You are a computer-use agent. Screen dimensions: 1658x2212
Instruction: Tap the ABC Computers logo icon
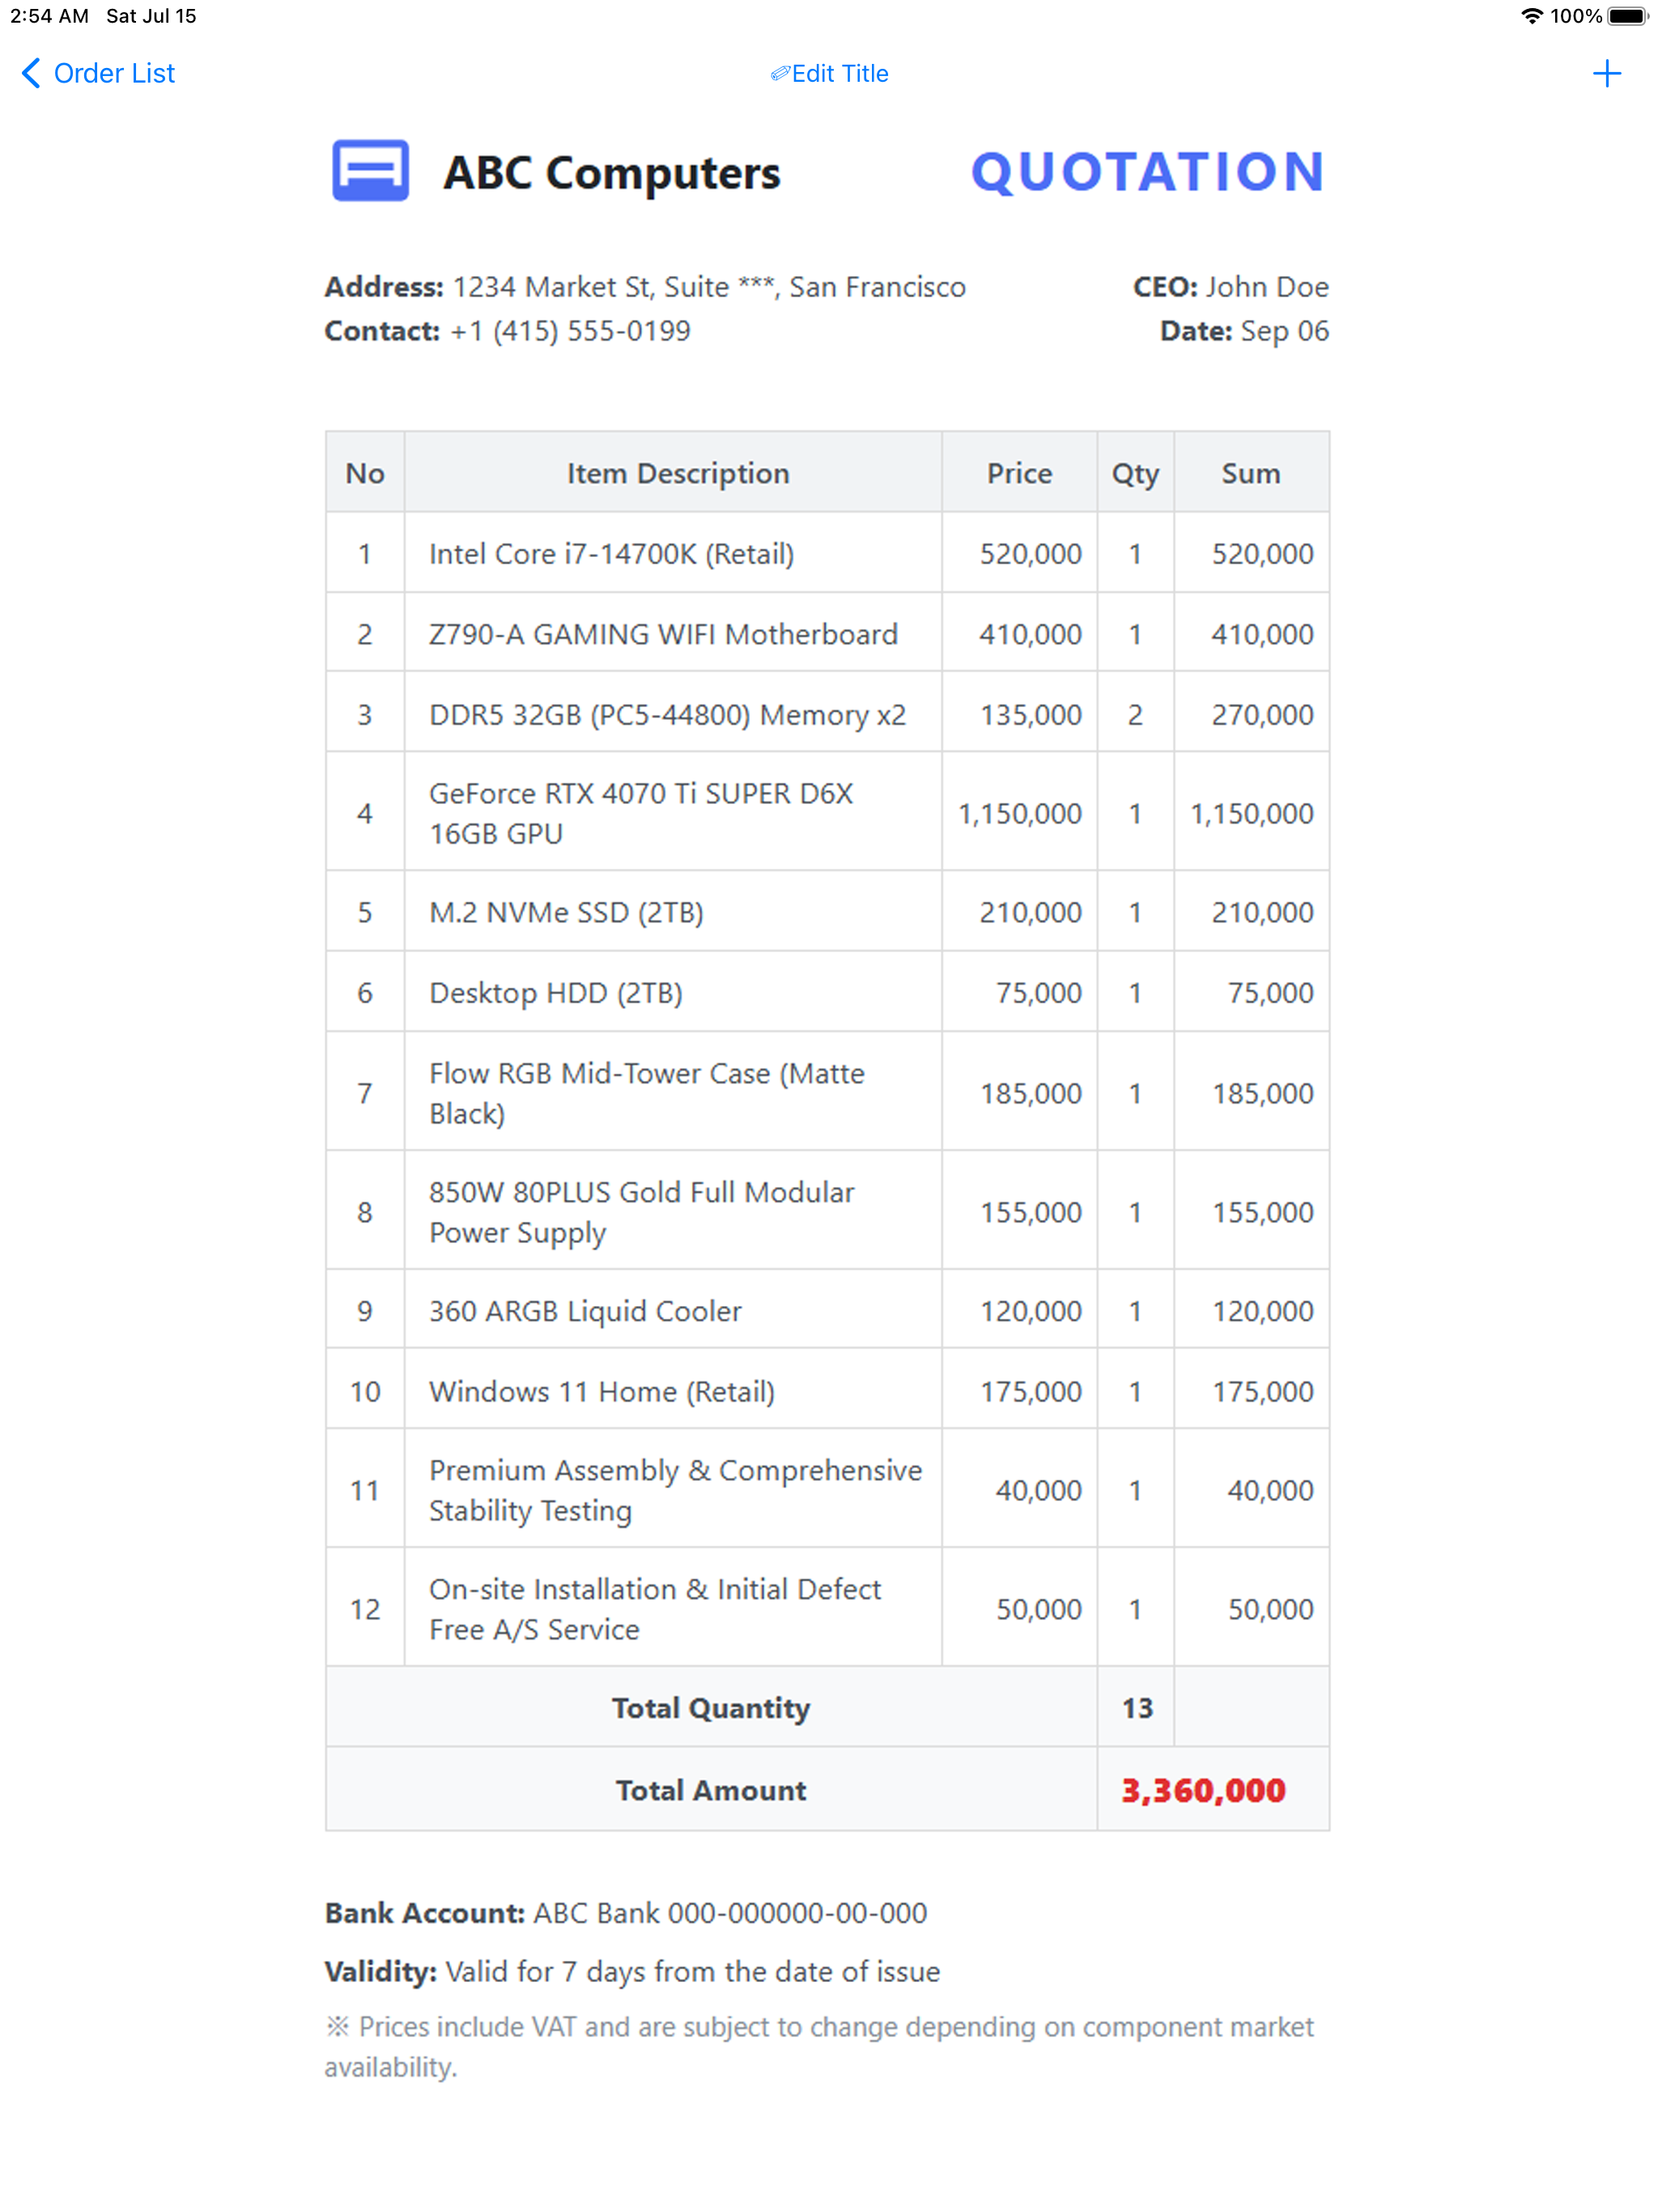click(370, 171)
